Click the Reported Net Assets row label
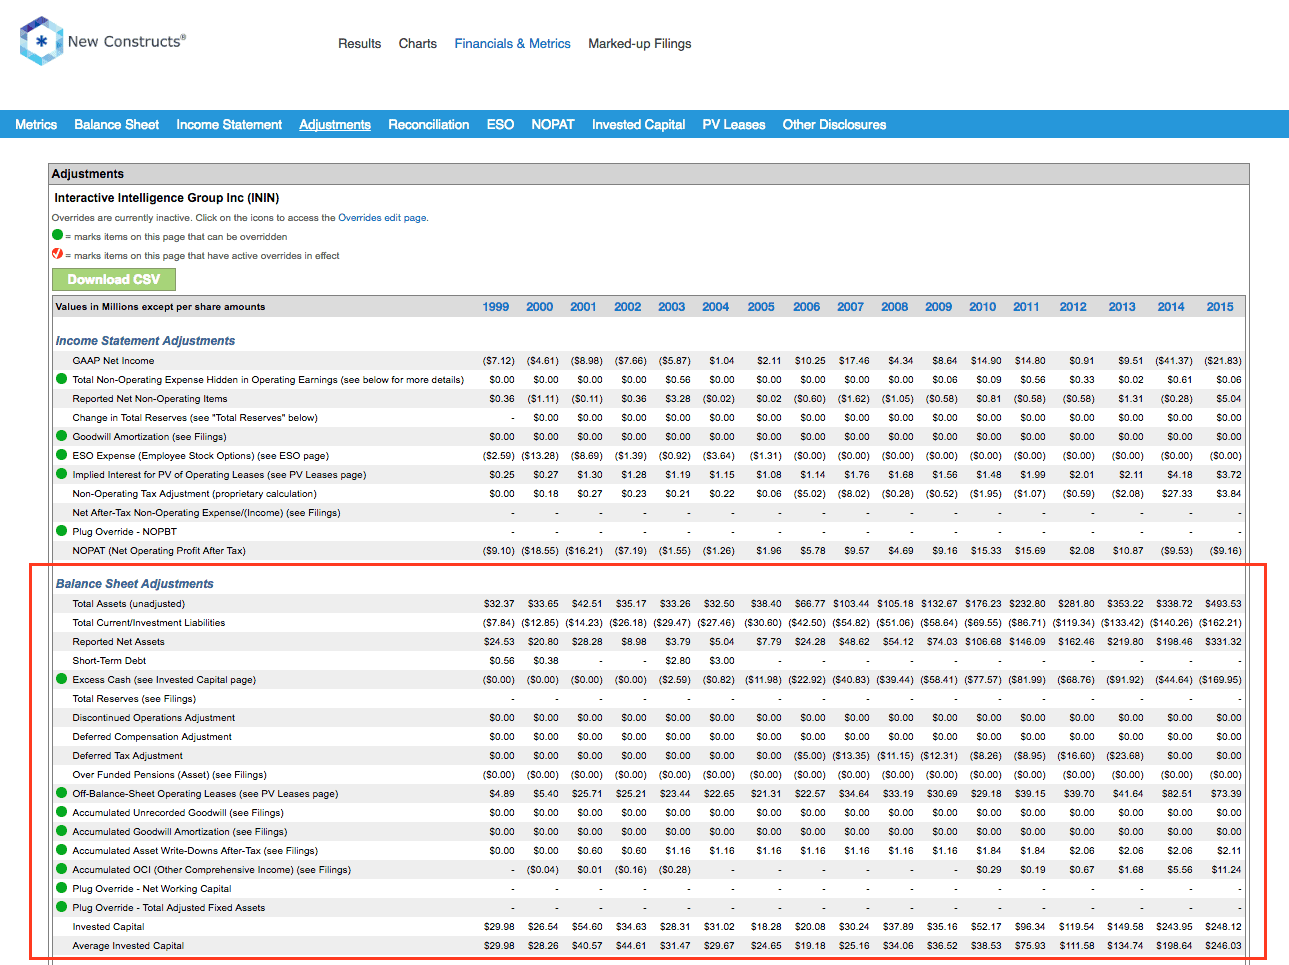The image size is (1289, 965). [118, 642]
